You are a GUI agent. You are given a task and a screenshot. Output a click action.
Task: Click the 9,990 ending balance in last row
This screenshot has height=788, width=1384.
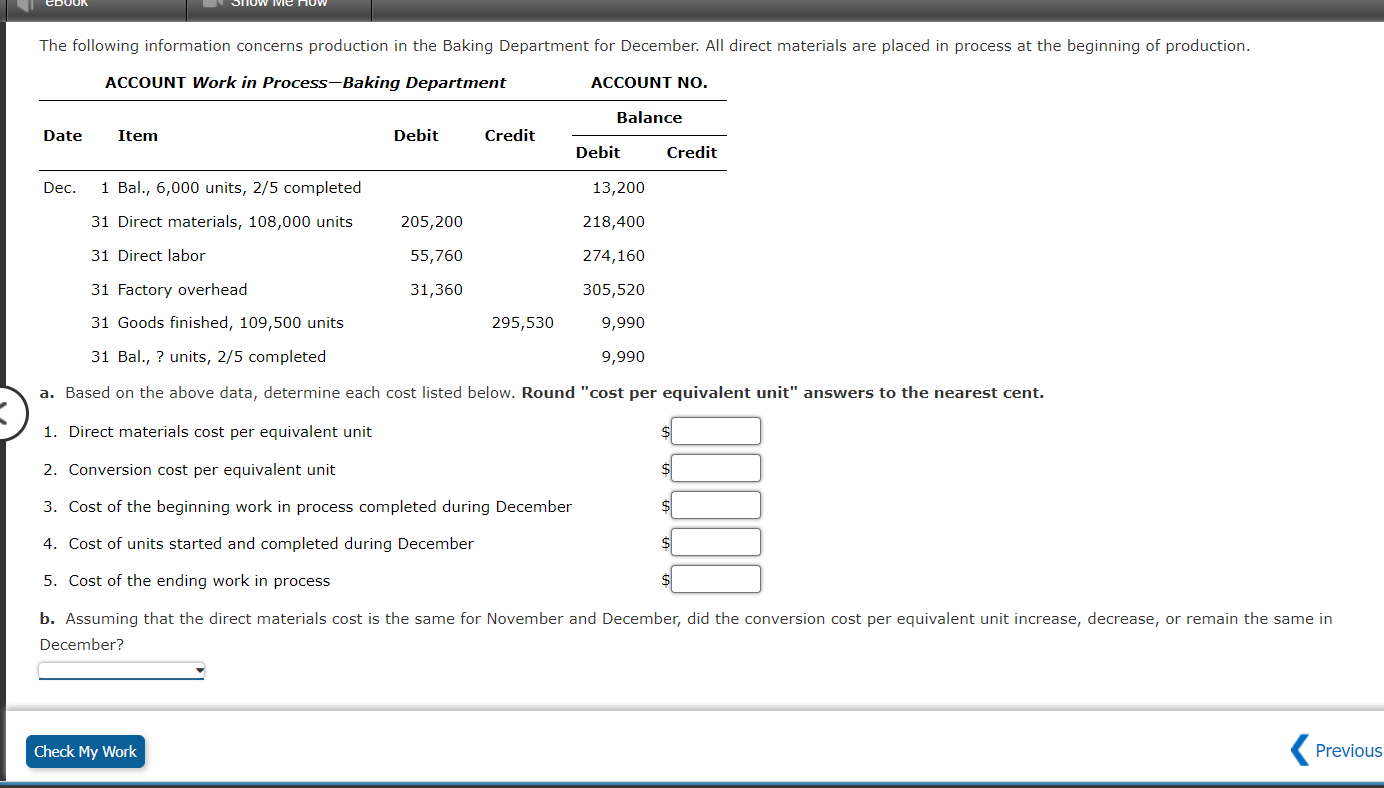point(623,357)
